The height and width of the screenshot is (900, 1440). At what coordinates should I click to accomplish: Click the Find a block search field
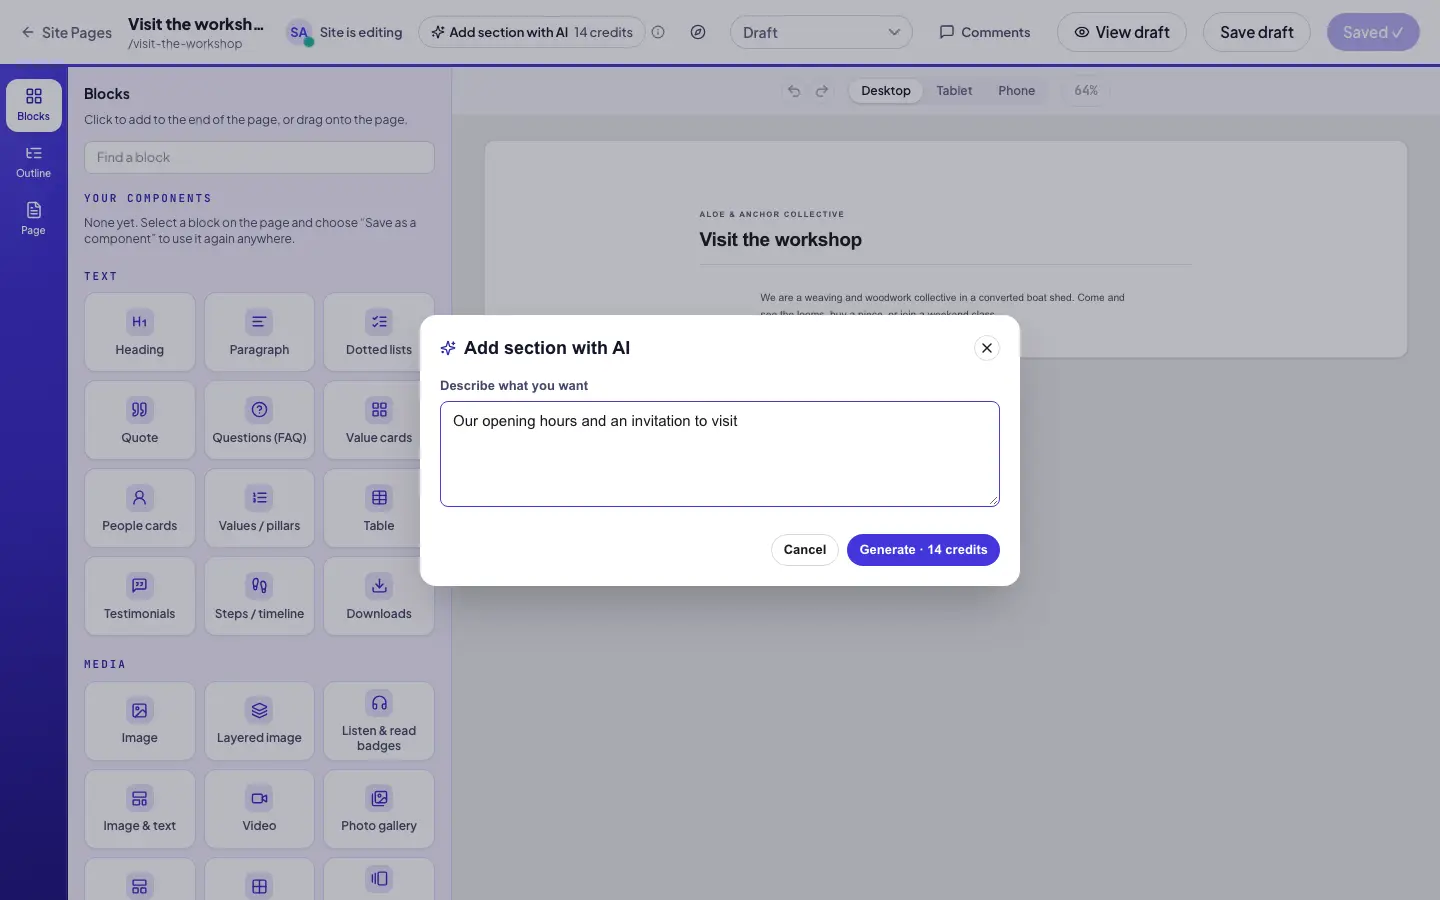coord(259,158)
